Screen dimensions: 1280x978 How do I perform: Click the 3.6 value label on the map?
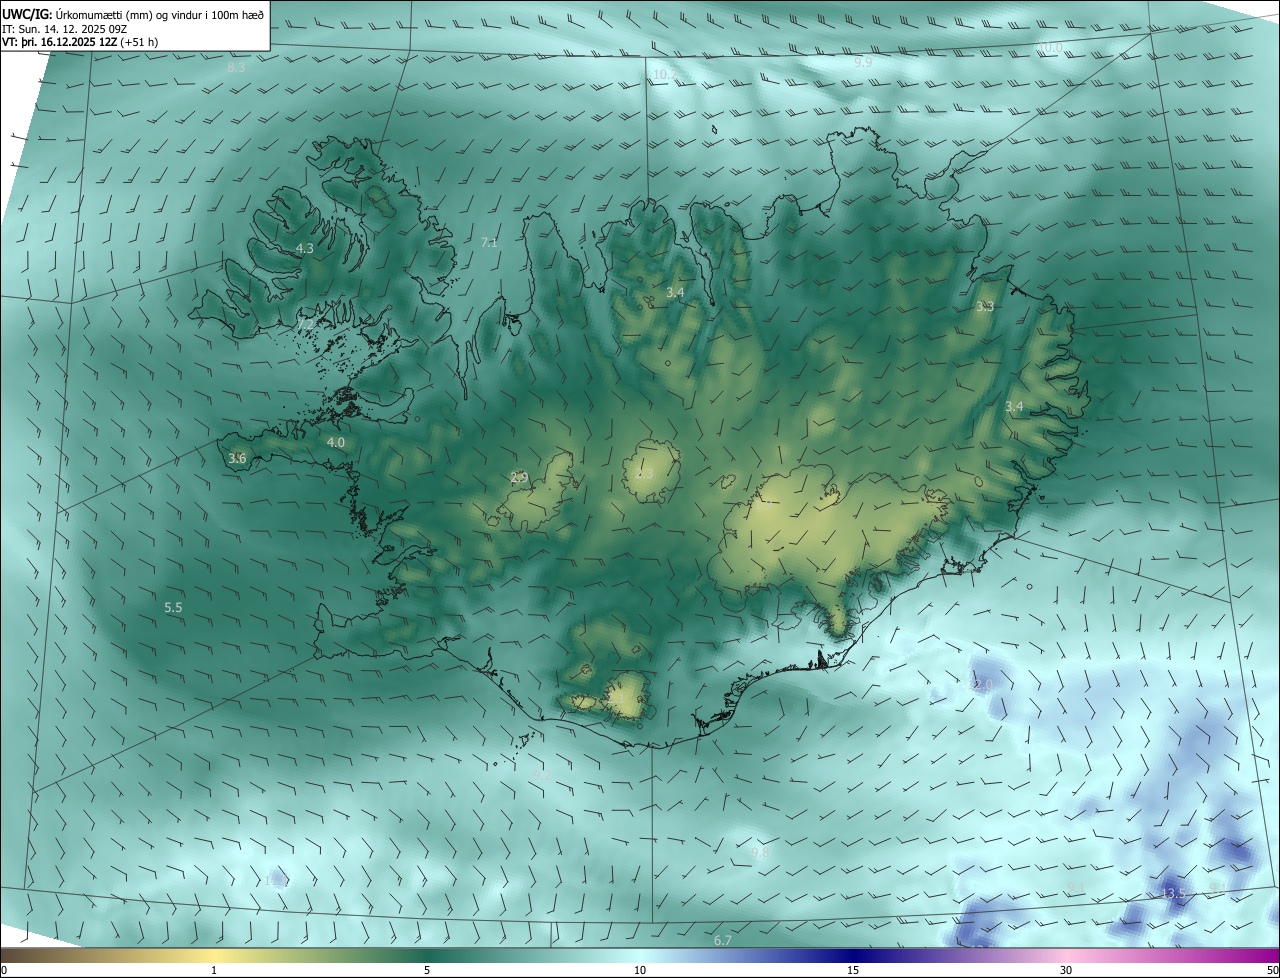[x=237, y=458]
